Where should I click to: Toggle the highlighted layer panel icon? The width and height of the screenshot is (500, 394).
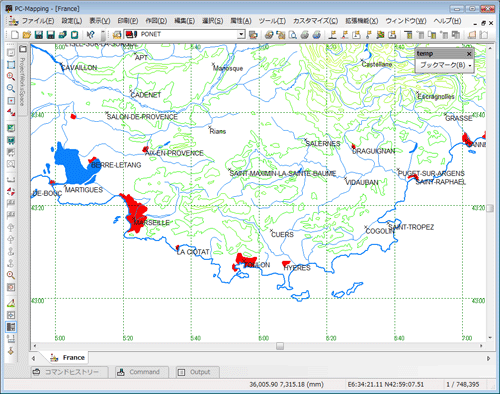11,327
